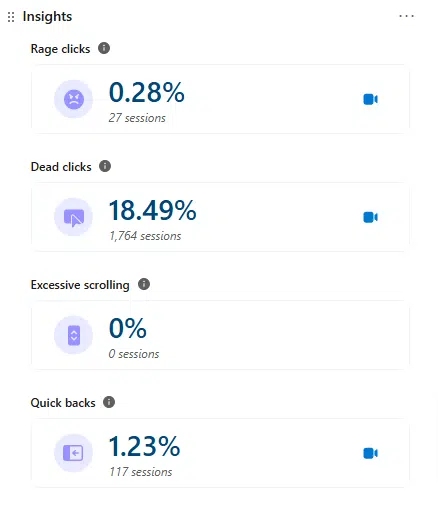Viewport: 438px width, 506px height.
Task: Click the angry face Rage clicks icon
Action: tap(73, 99)
